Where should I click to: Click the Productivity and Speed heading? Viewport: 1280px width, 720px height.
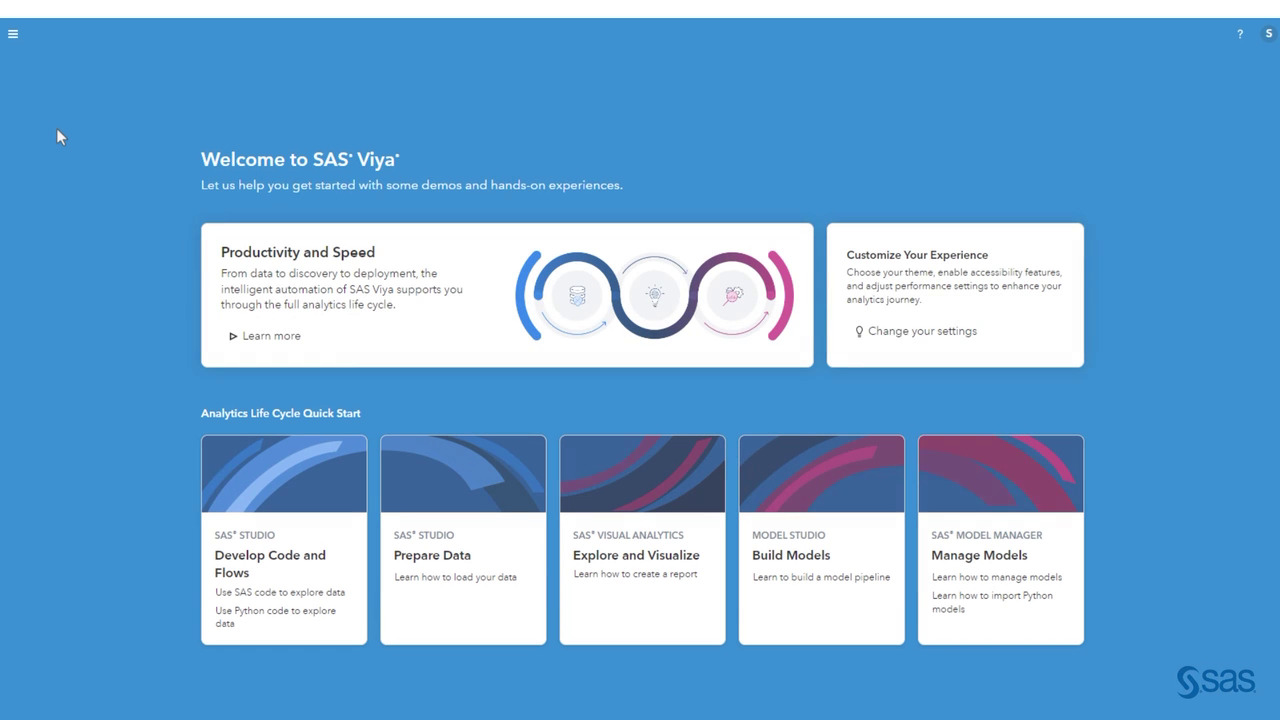coord(298,252)
